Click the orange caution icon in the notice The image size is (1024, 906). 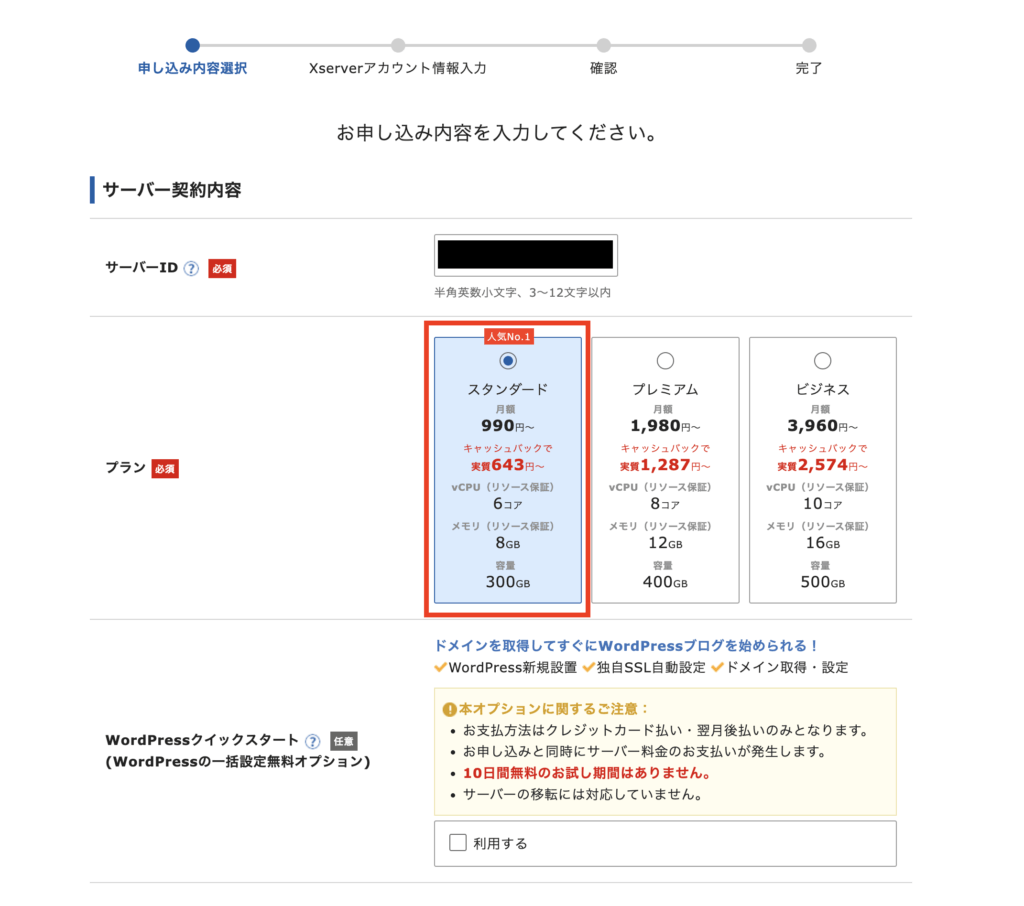tap(449, 709)
